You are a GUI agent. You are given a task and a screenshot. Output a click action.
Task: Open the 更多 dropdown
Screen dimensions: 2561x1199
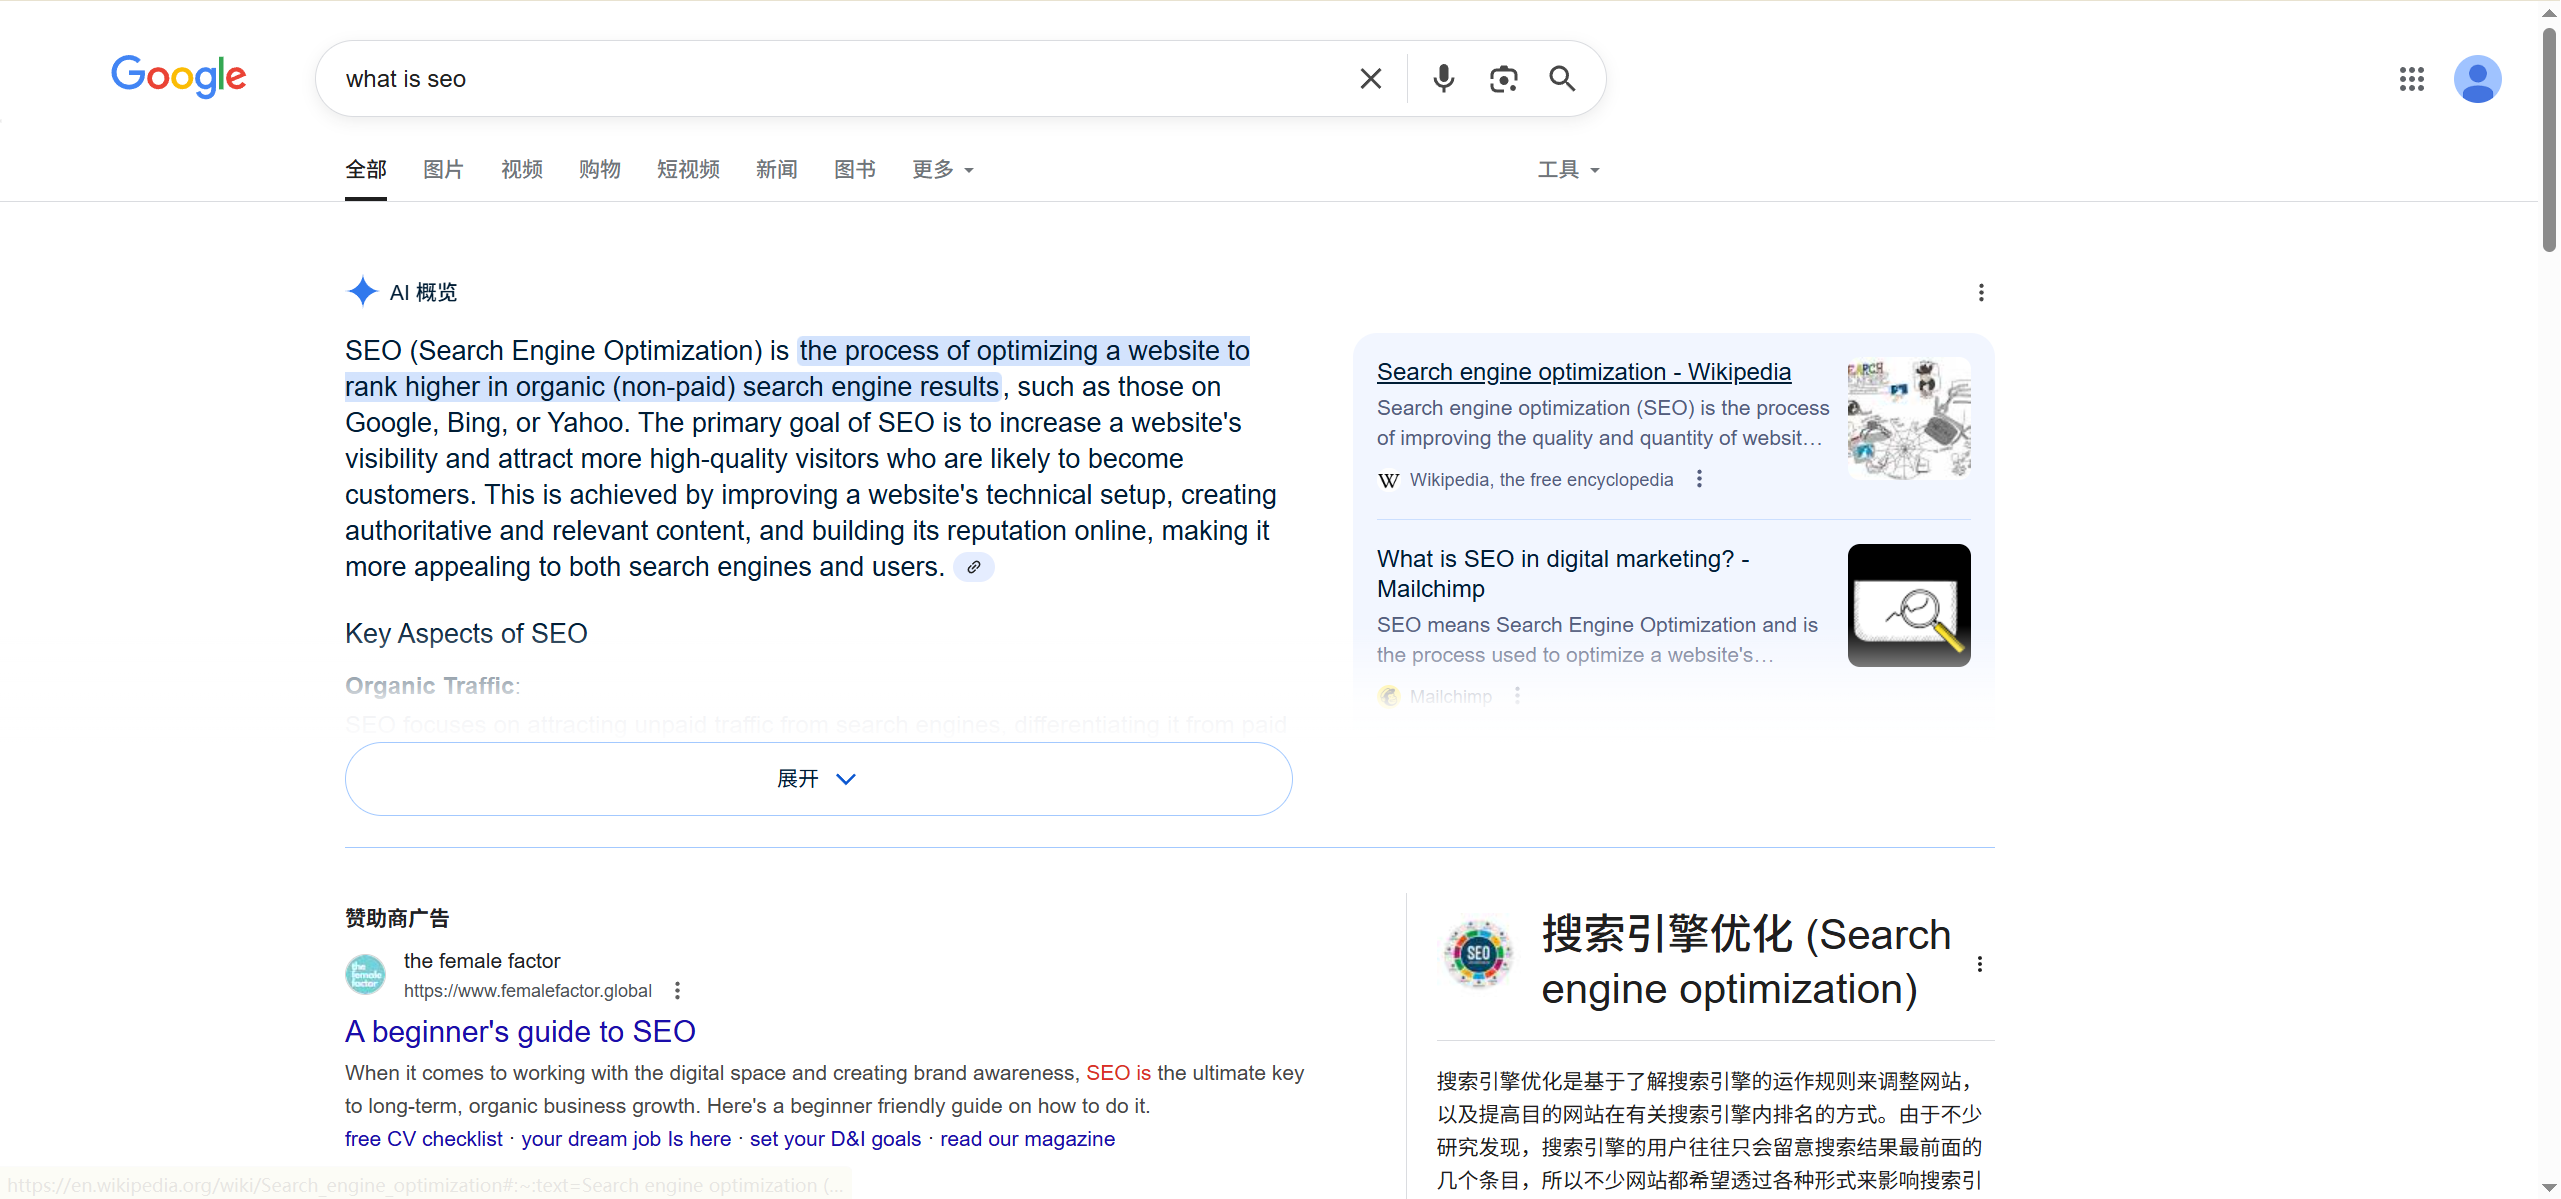pos(941,169)
